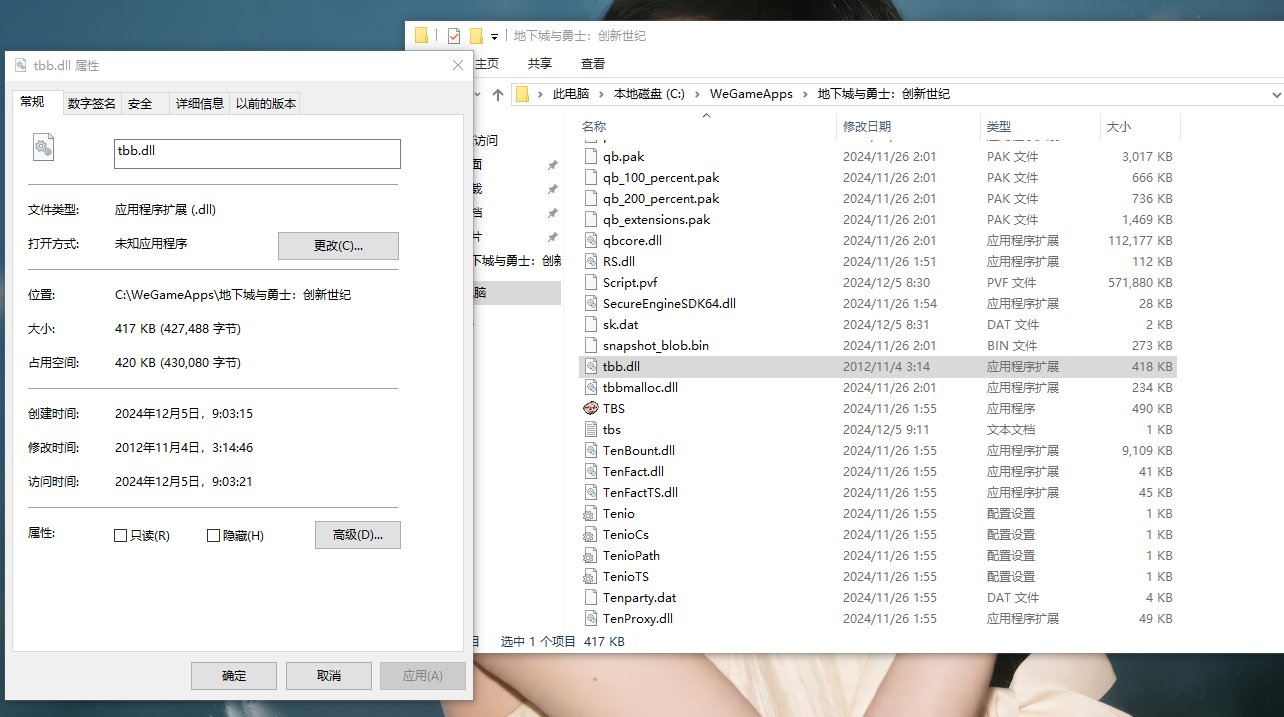Click the up navigation arrow above the file list
The width and height of the screenshot is (1284, 717).
pos(497,93)
